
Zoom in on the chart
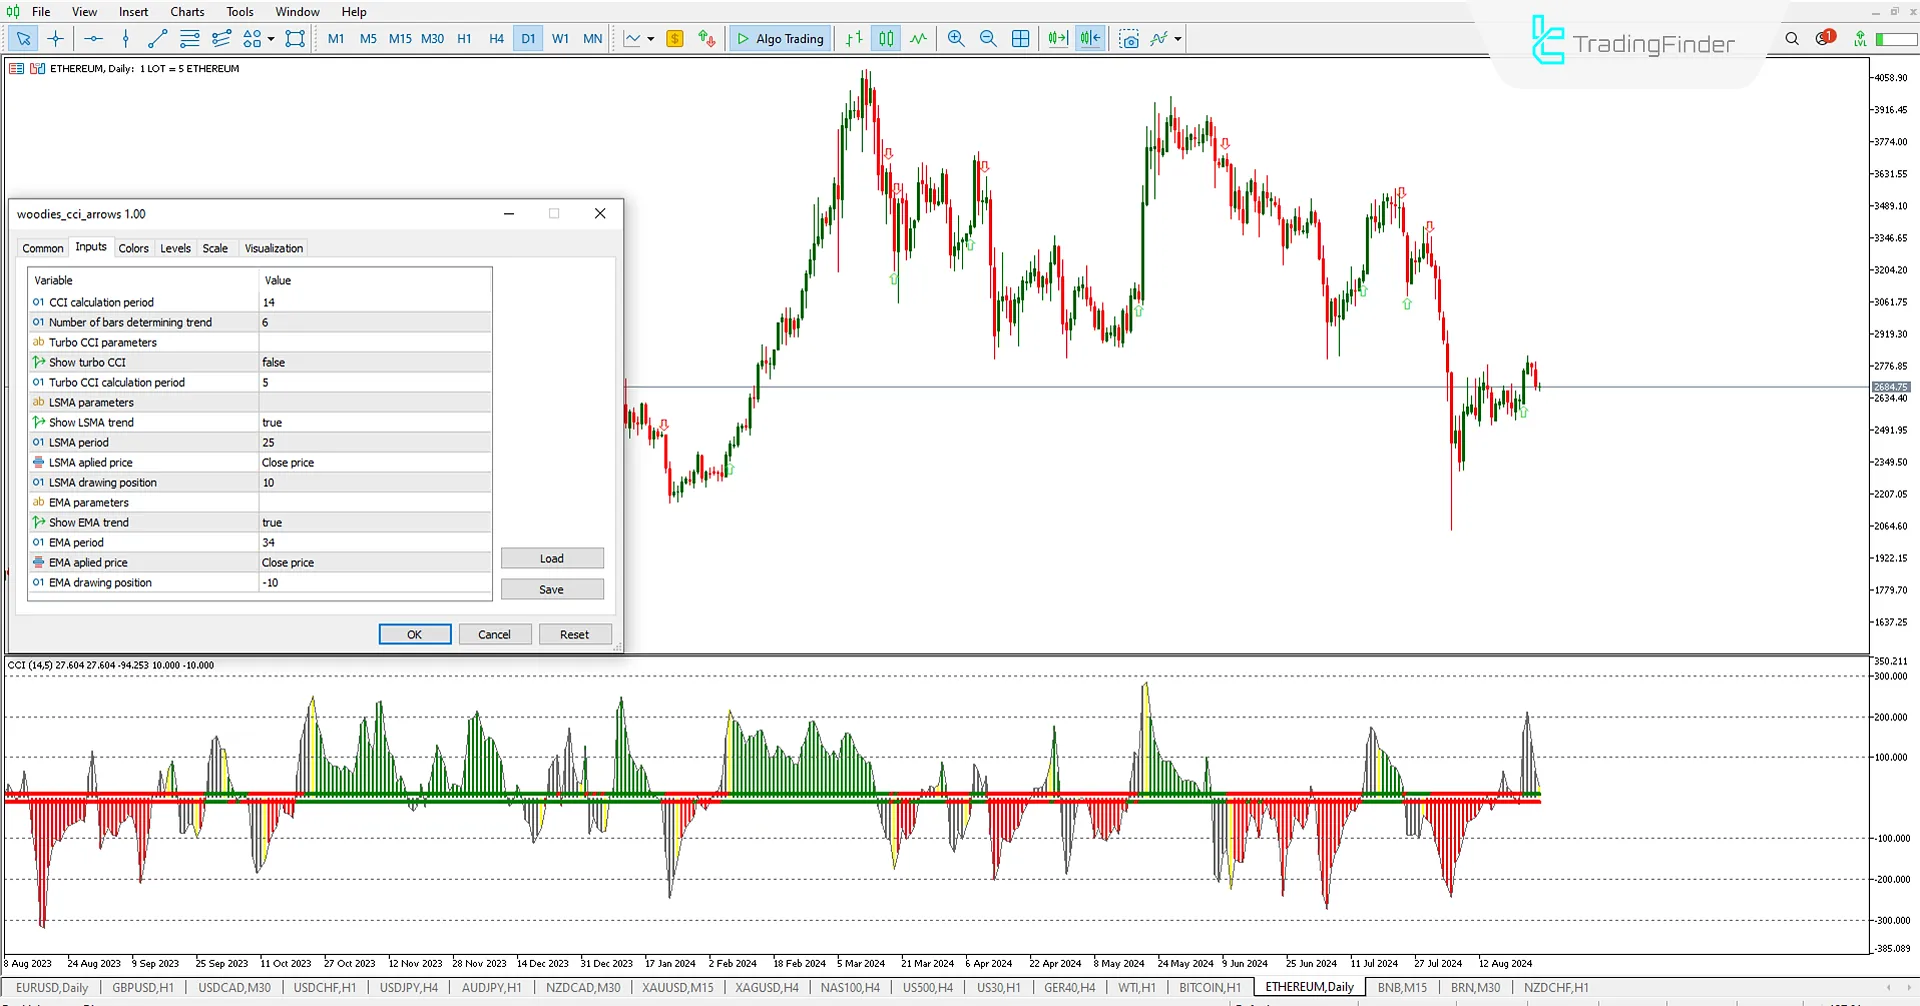955,38
